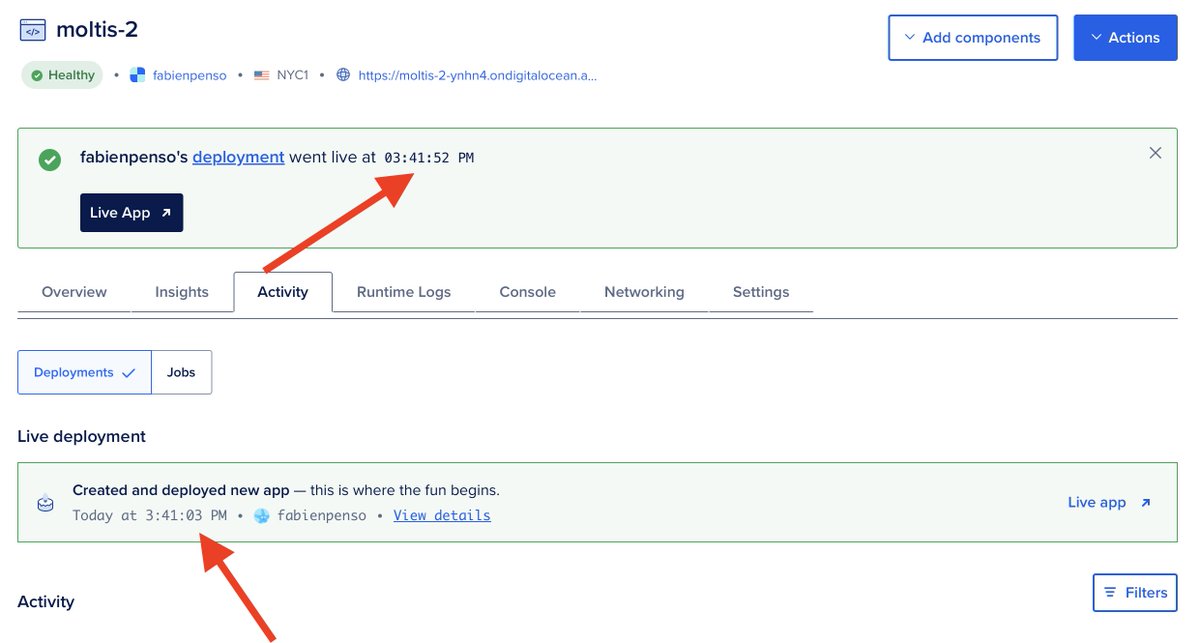
Task: Open the Actions dropdown menu
Action: (x=1125, y=38)
